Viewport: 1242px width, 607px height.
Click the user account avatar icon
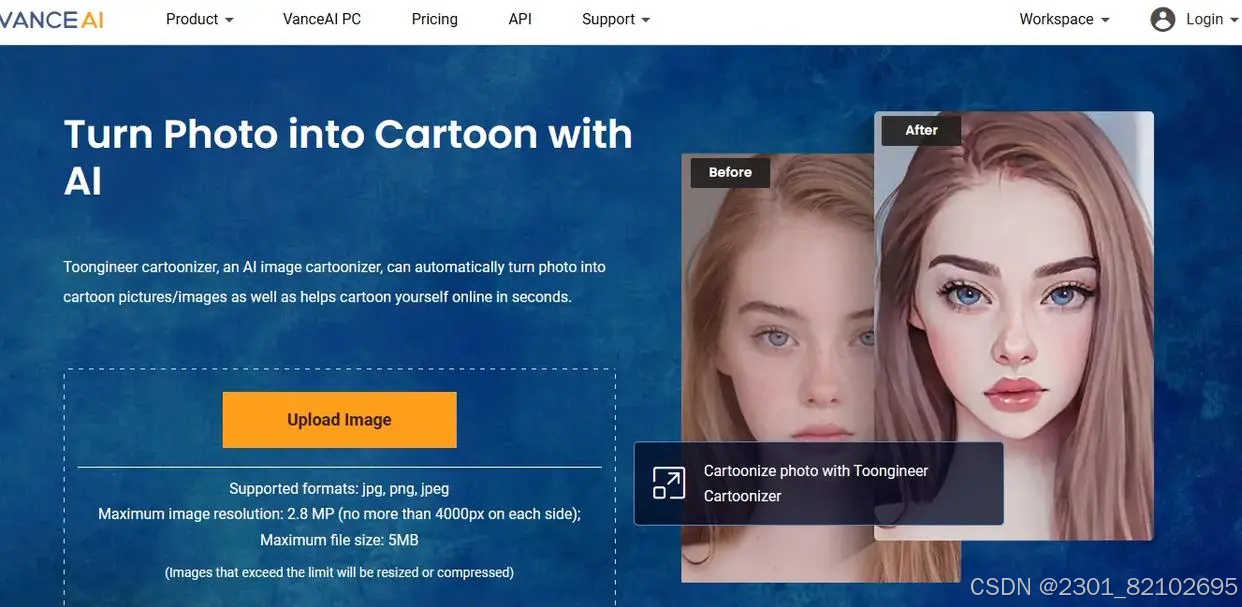click(1163, 19)
